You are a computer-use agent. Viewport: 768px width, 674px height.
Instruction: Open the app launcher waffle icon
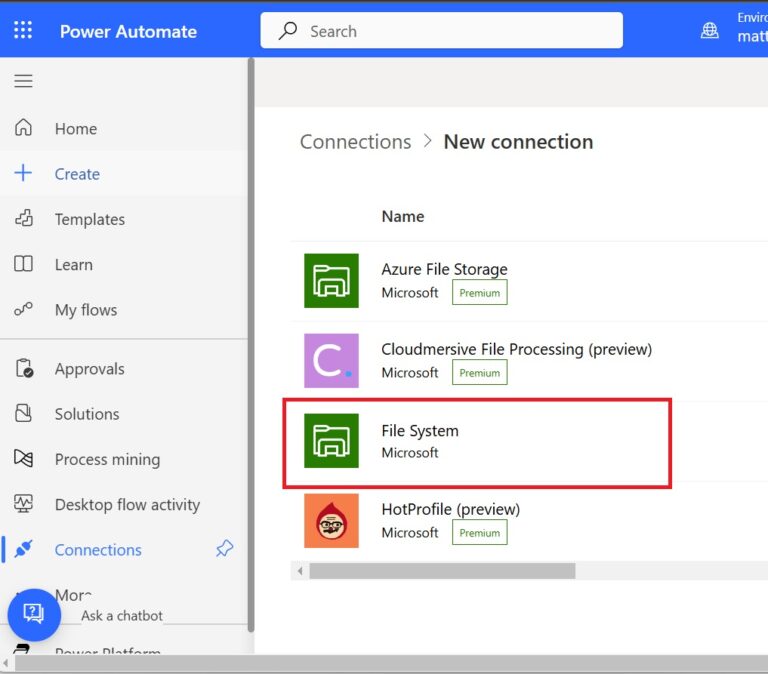(x=23, y=30)
